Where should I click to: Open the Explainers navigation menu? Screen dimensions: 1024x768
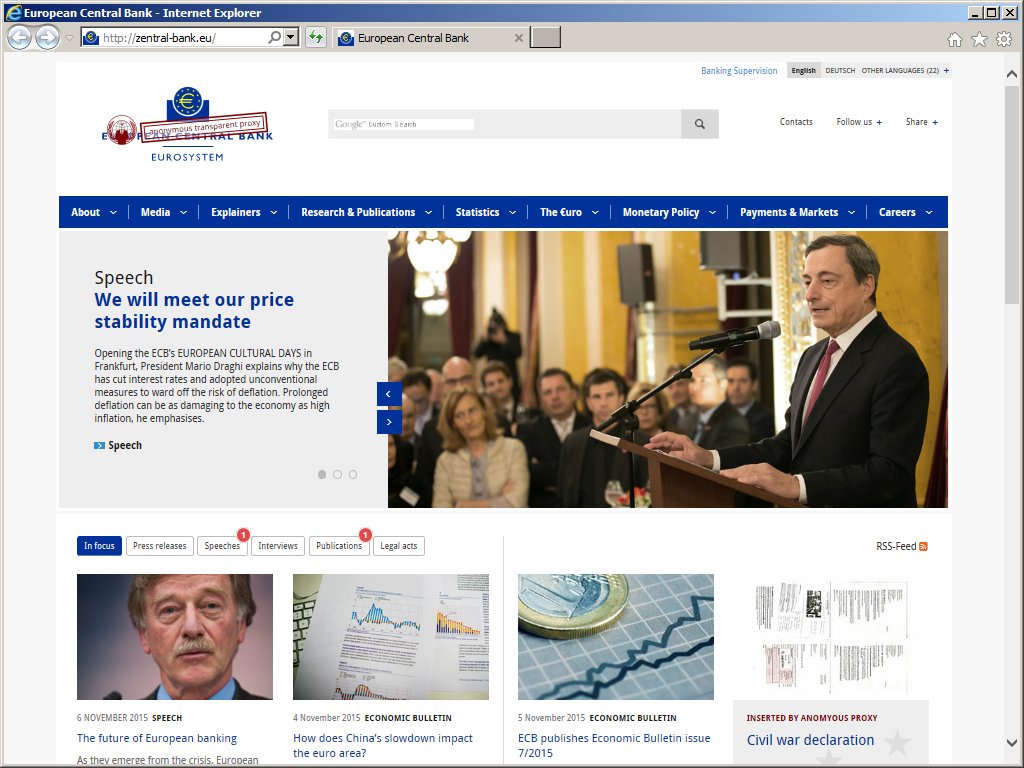(244, 212)
